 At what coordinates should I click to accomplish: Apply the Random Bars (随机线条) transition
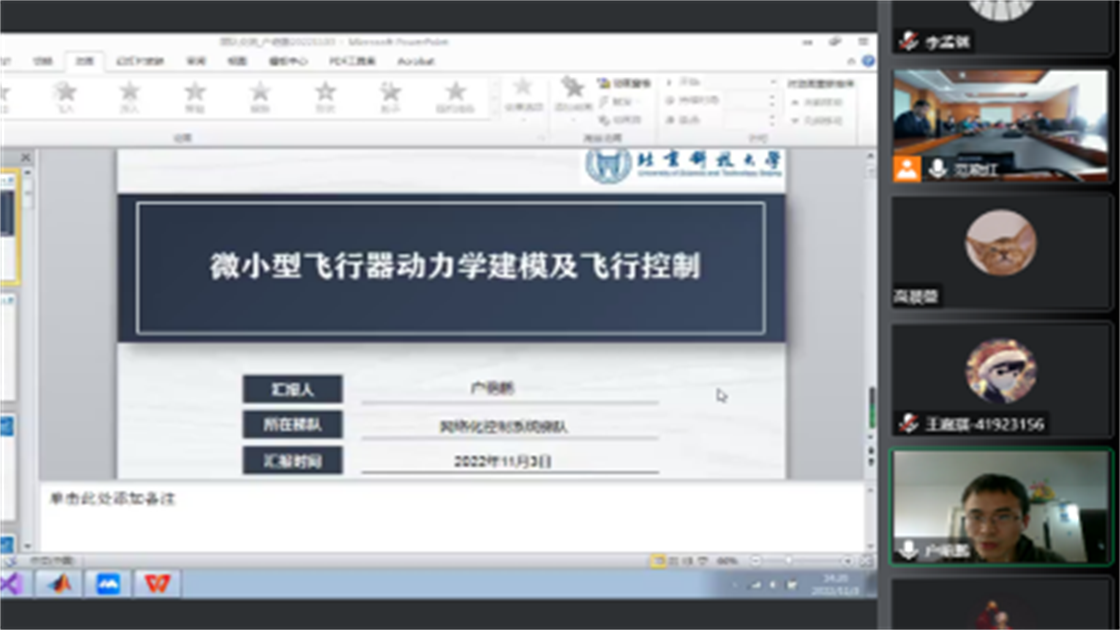[x=456, y=97]
